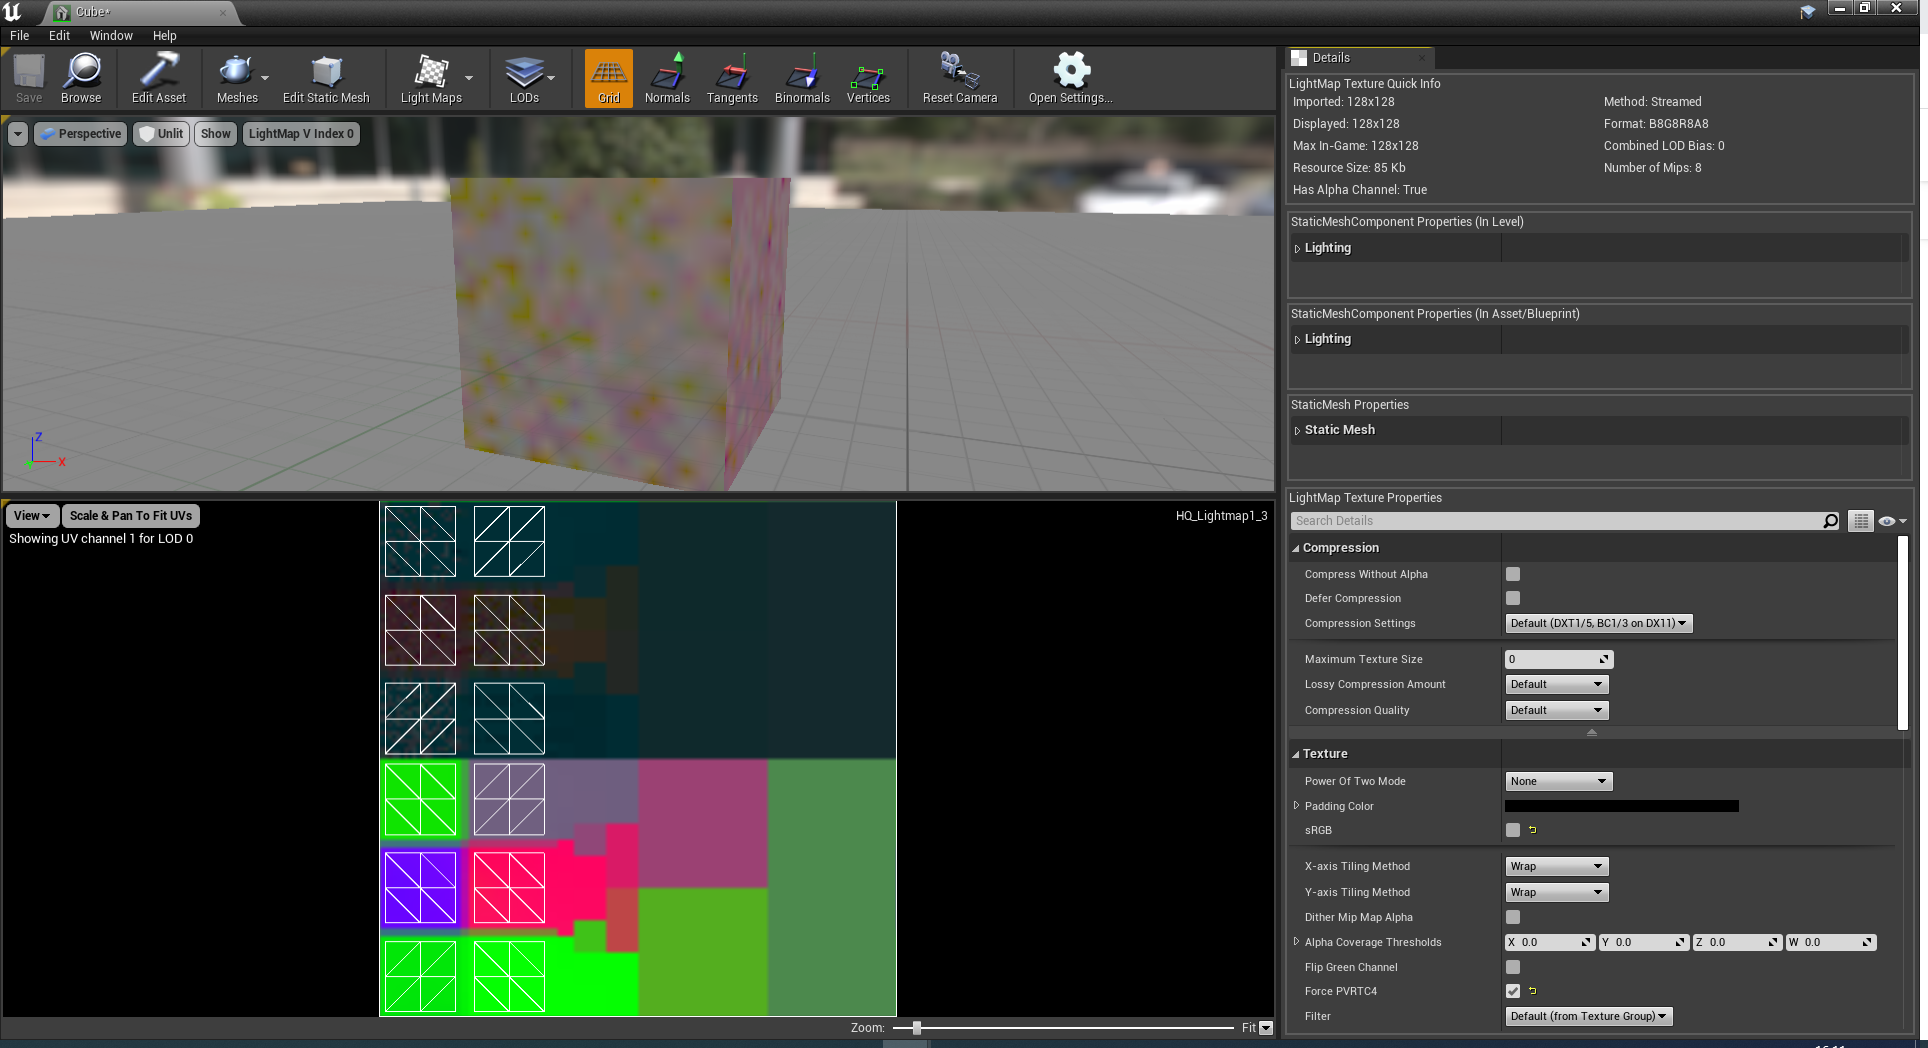Open the Window menu

(111, 35)
